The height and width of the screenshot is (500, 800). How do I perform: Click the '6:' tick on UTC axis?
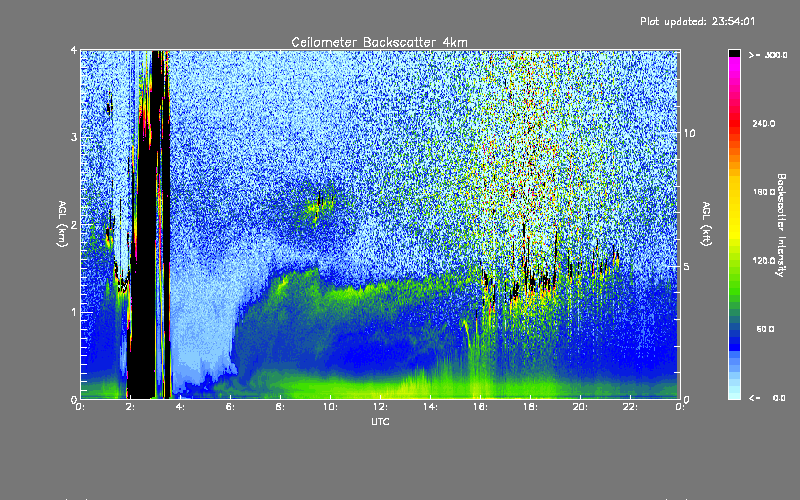230,407
